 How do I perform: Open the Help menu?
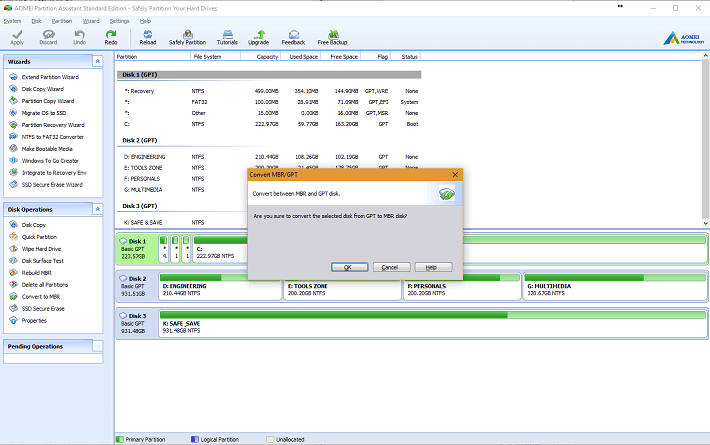click(145, 21)
